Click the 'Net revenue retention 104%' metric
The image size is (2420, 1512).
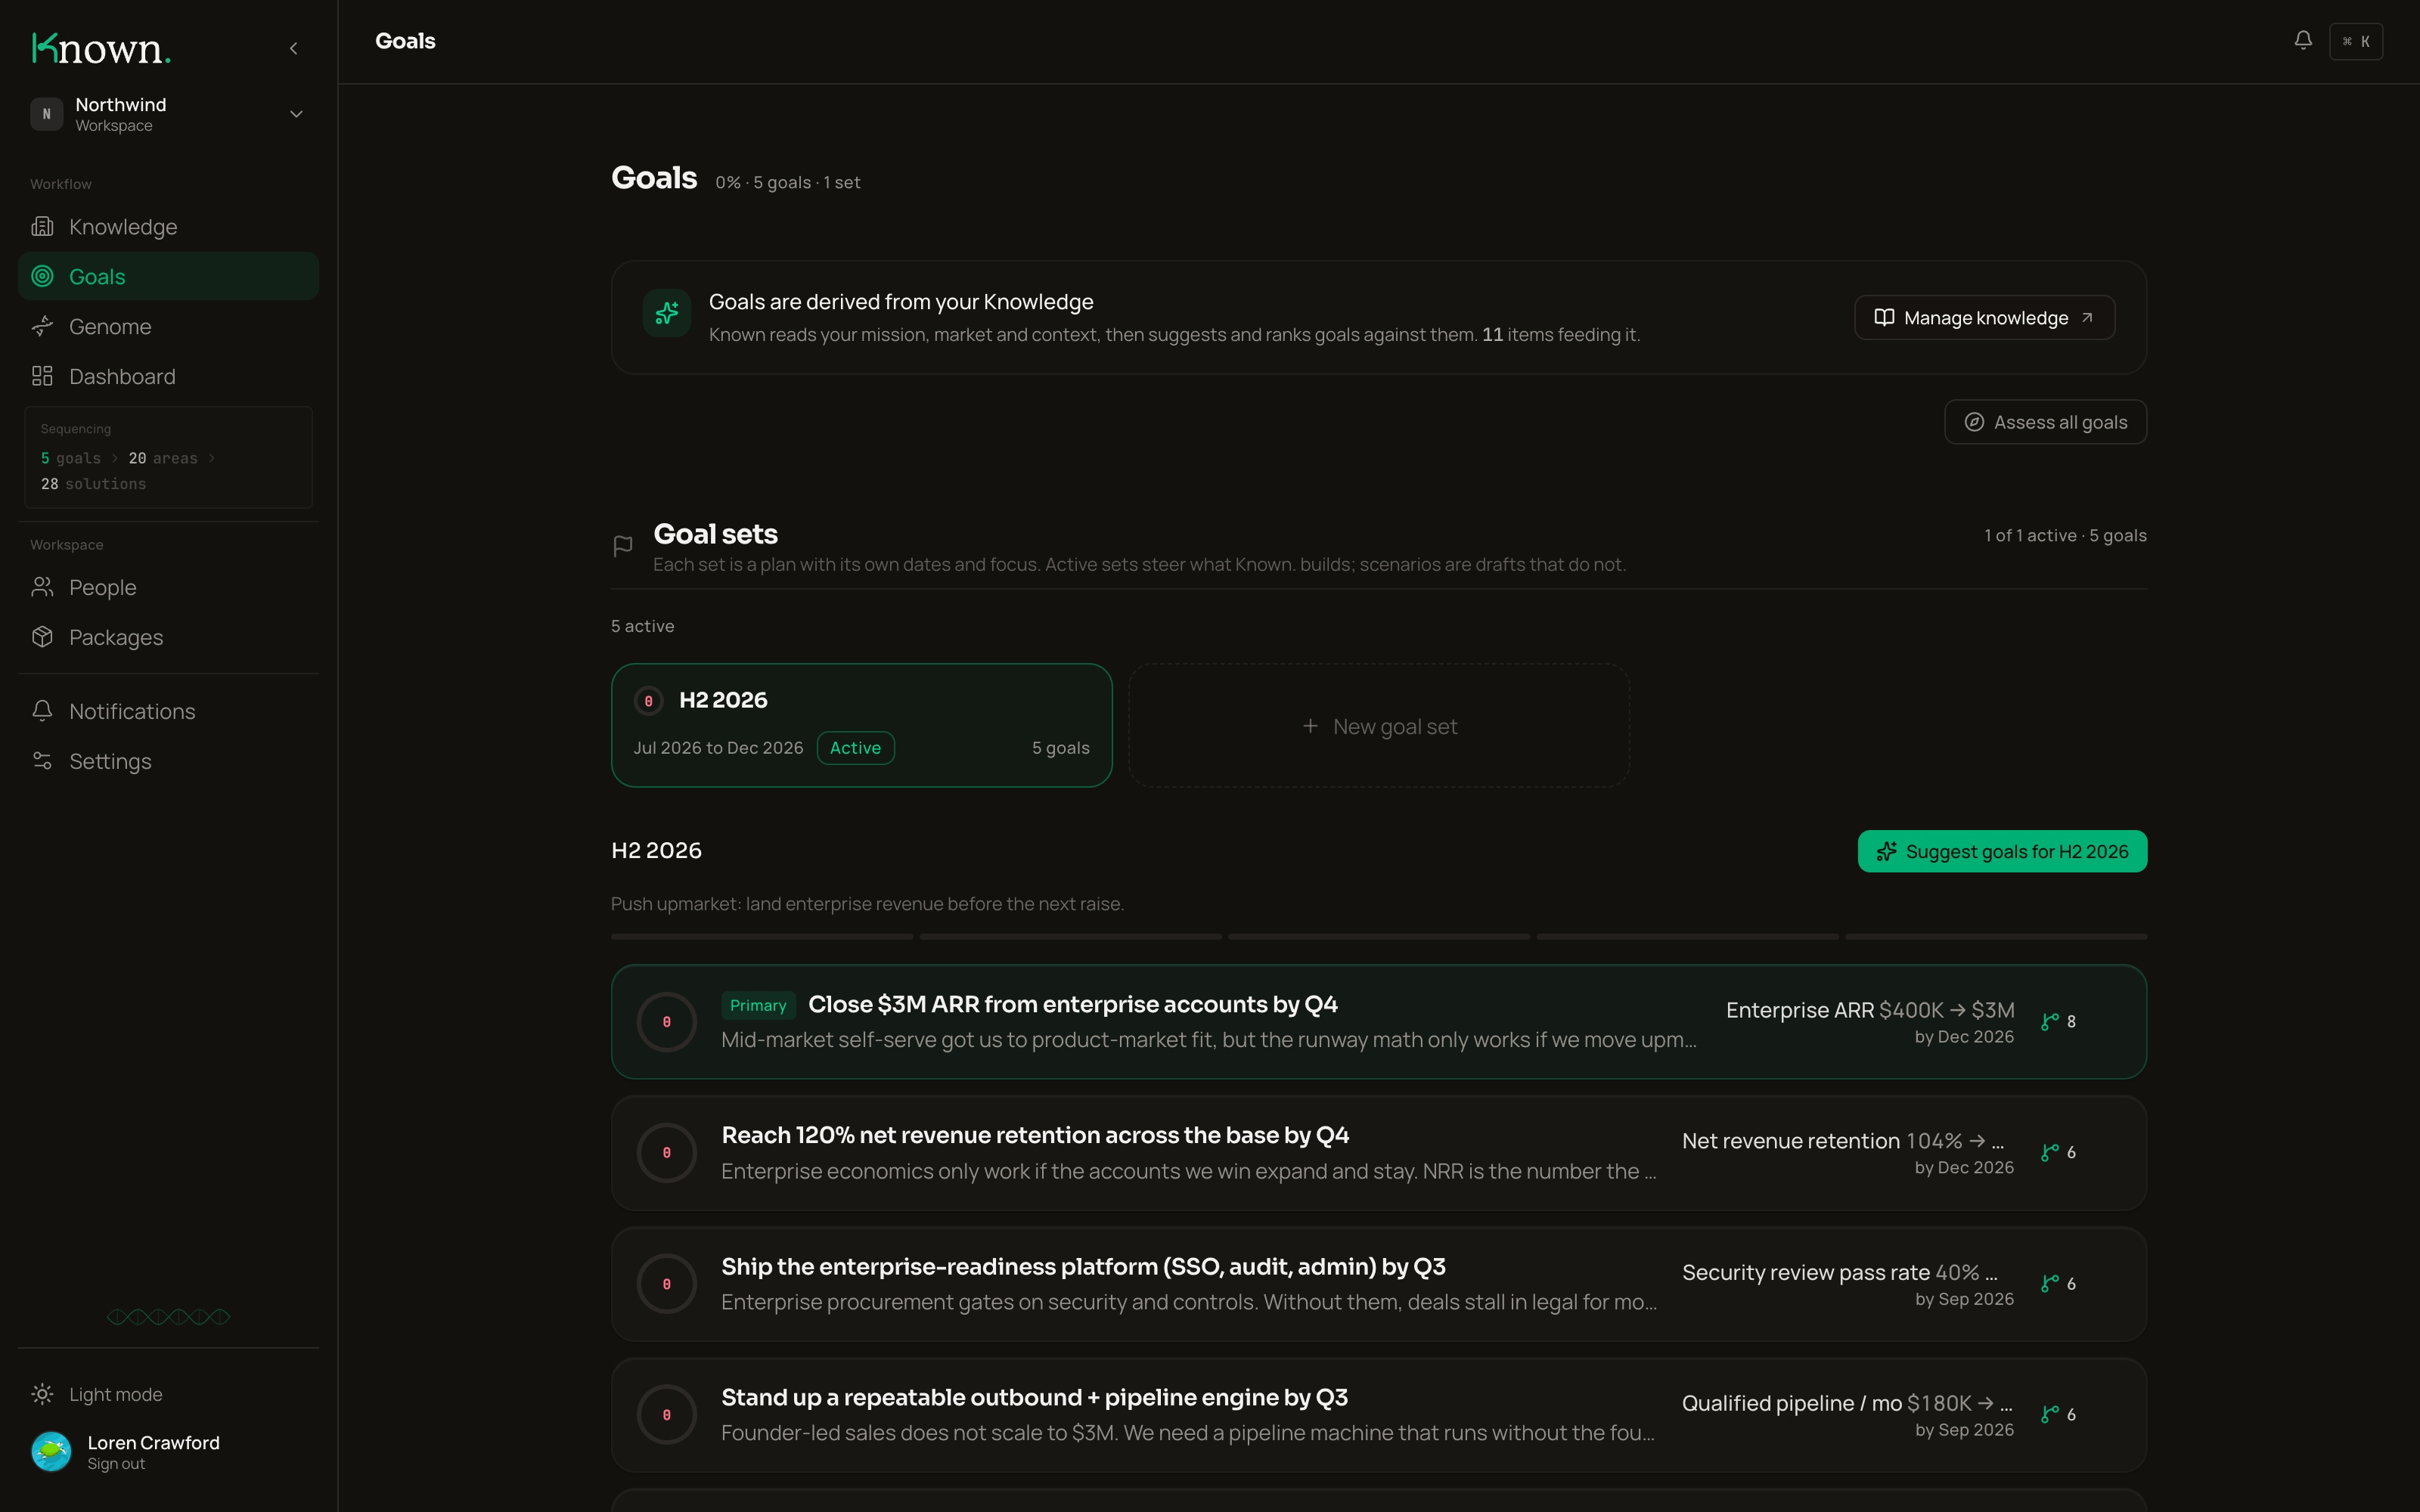[x=1843, y=1141]
